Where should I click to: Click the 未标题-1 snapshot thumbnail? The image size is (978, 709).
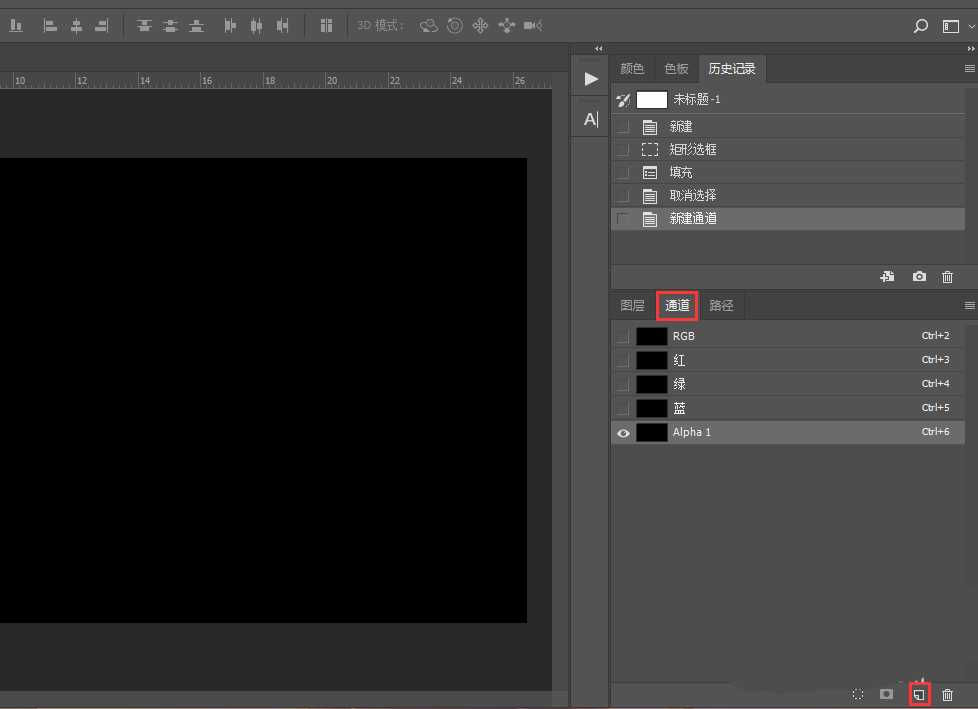coord(652,100)
